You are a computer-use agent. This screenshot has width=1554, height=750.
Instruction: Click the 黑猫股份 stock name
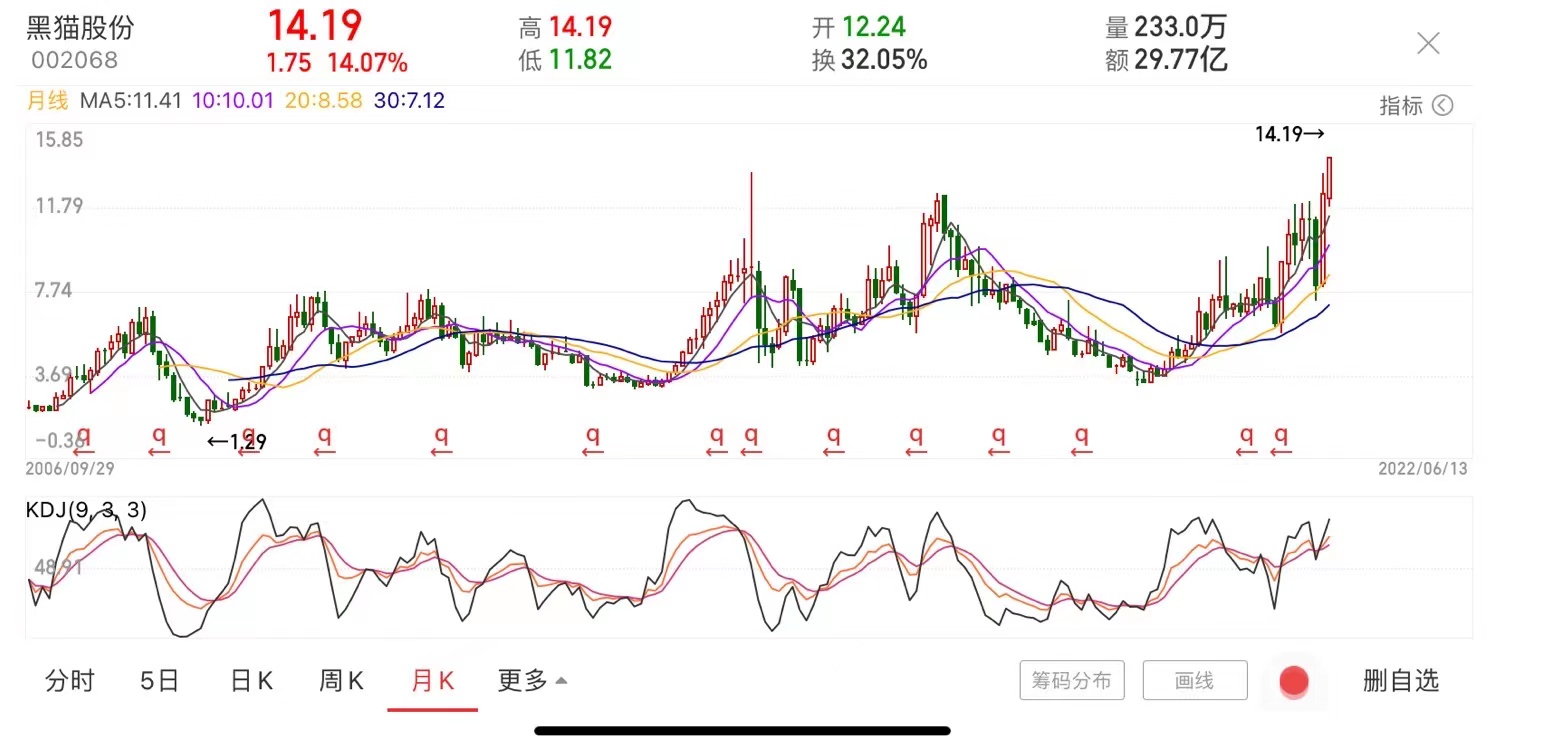point(80,27)
